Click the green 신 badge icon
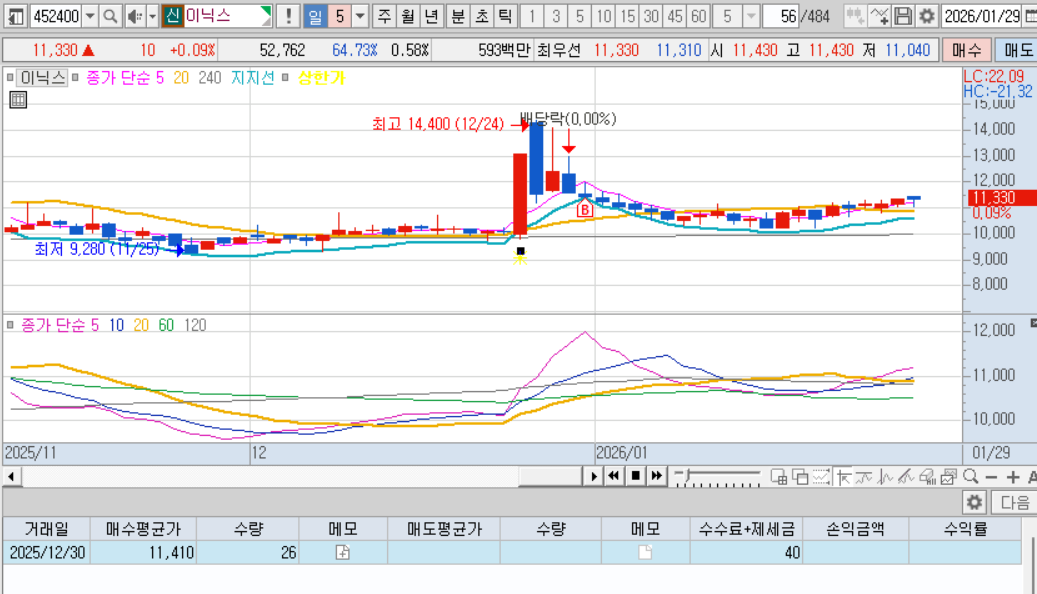Image resolution: width=1037 pixels, height=594 pixels. tap(173, 16)
